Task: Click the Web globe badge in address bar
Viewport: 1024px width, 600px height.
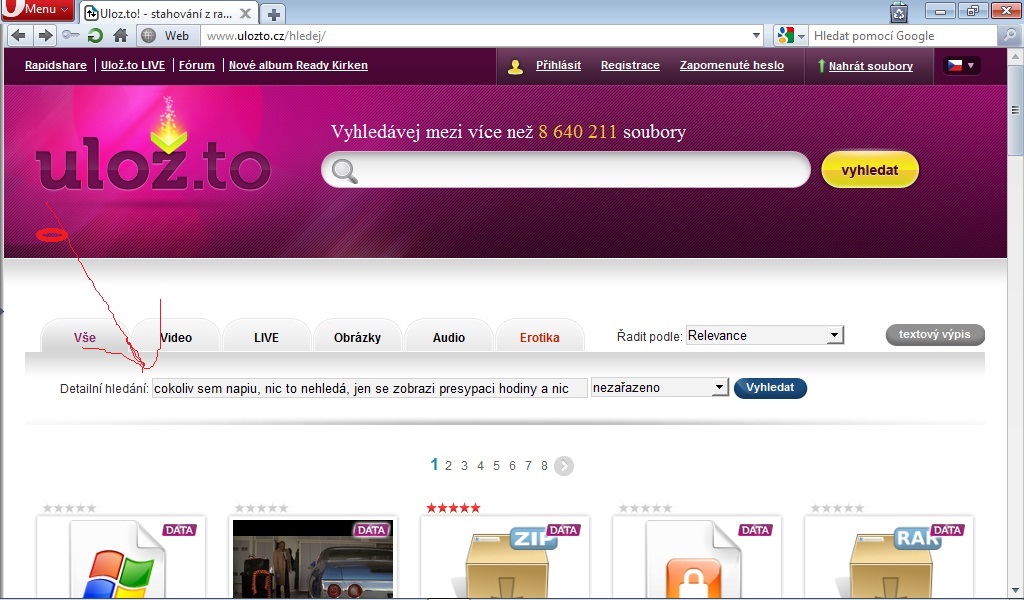Action: tap(167, 36)
